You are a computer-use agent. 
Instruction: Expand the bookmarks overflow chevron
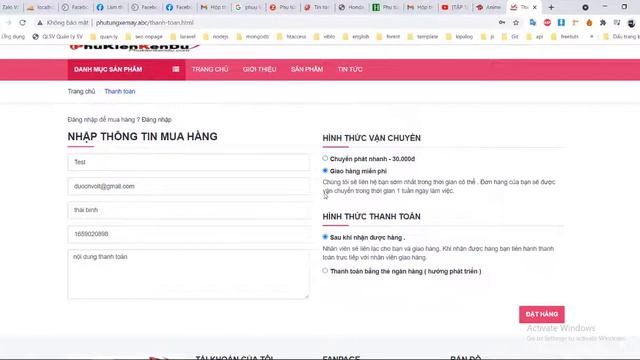pos(591,37)
